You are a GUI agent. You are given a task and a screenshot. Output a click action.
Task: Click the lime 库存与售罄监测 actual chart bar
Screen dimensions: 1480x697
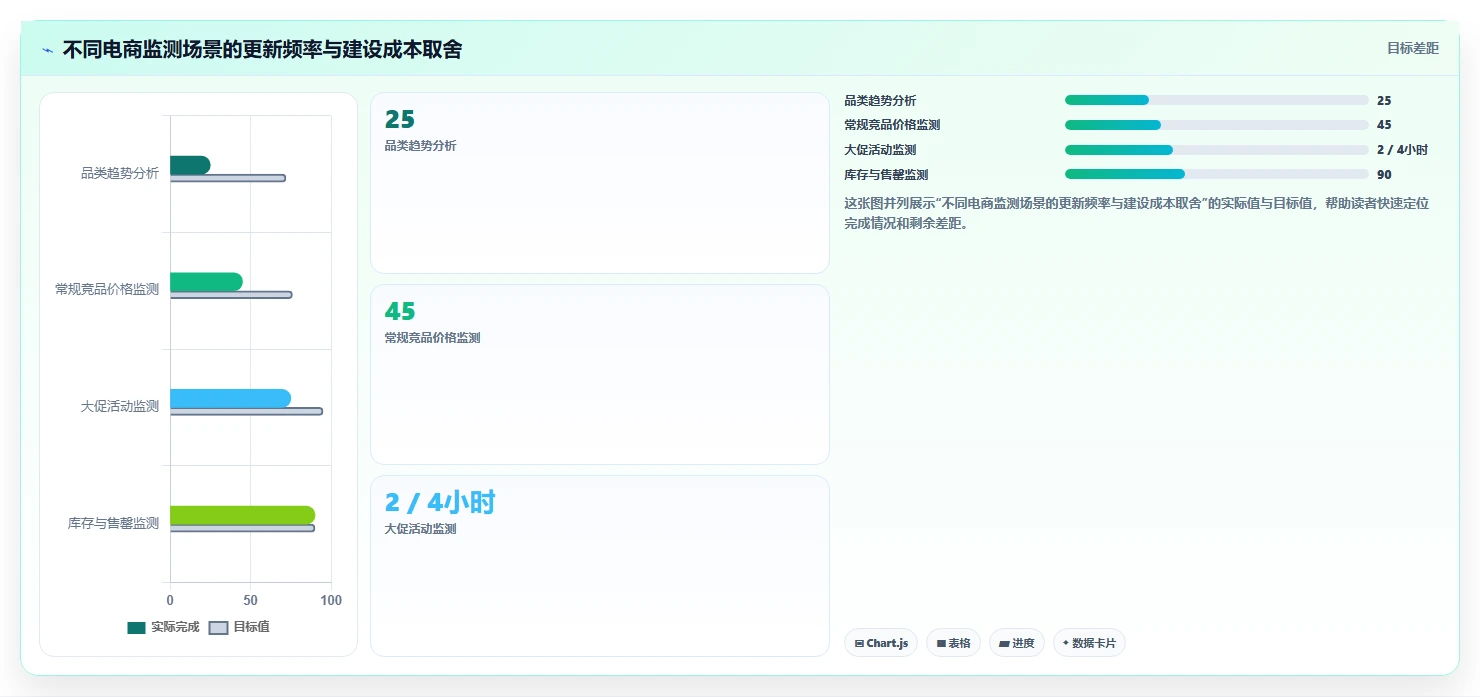pyautogui.click(x=242, y=515)
